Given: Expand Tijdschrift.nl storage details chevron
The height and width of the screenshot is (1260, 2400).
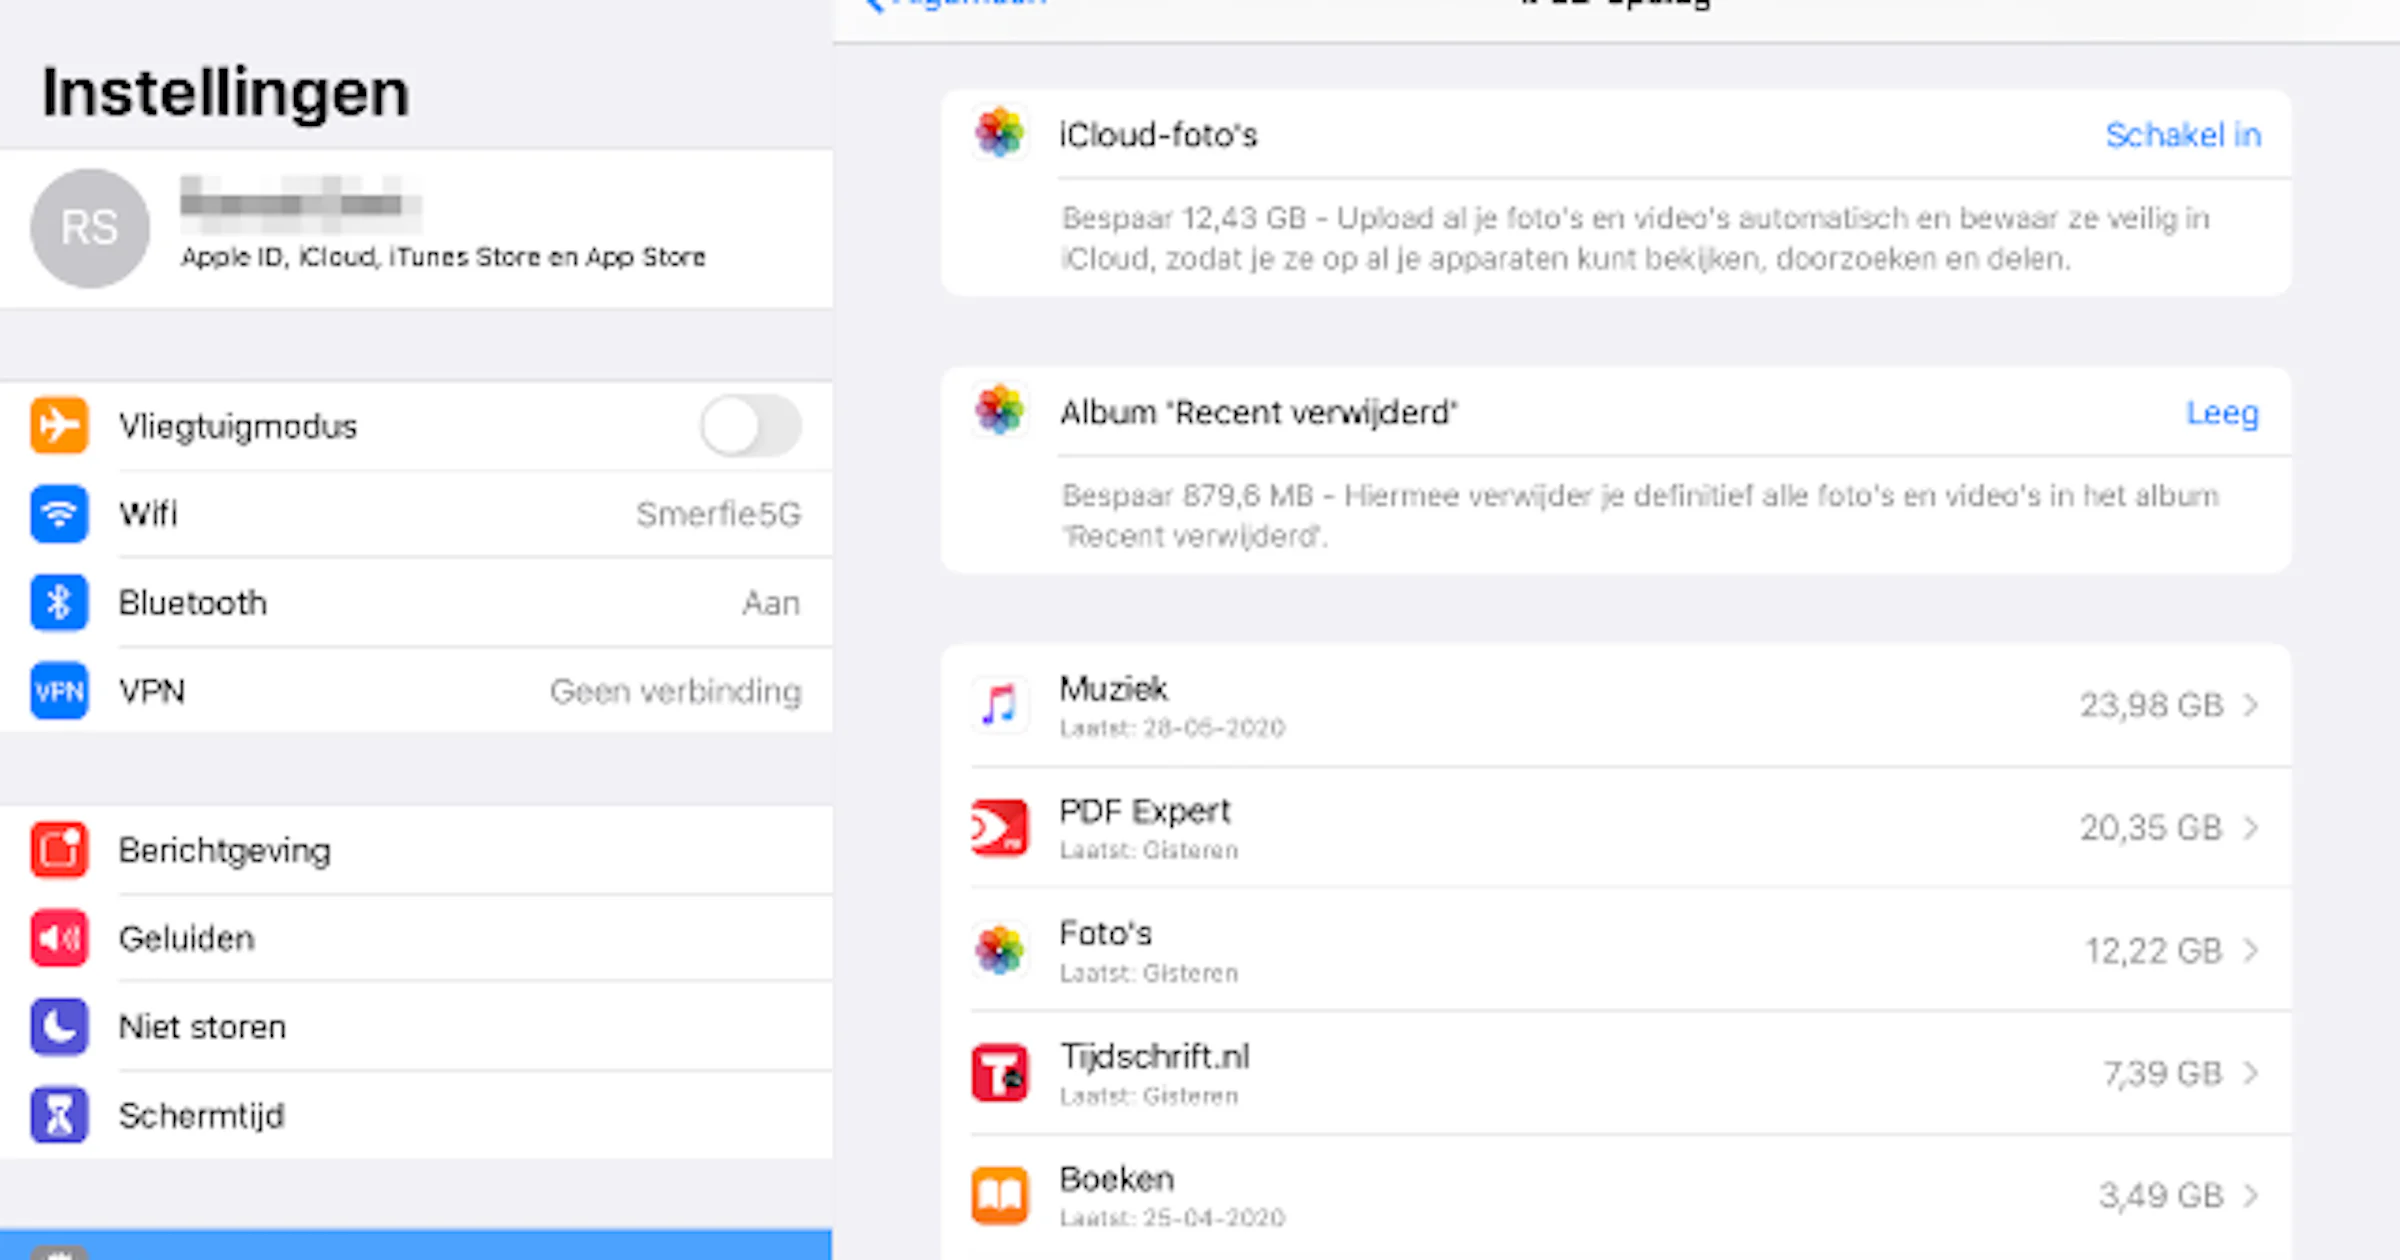Looking at the screenshot, I should click(2251, 1073).
